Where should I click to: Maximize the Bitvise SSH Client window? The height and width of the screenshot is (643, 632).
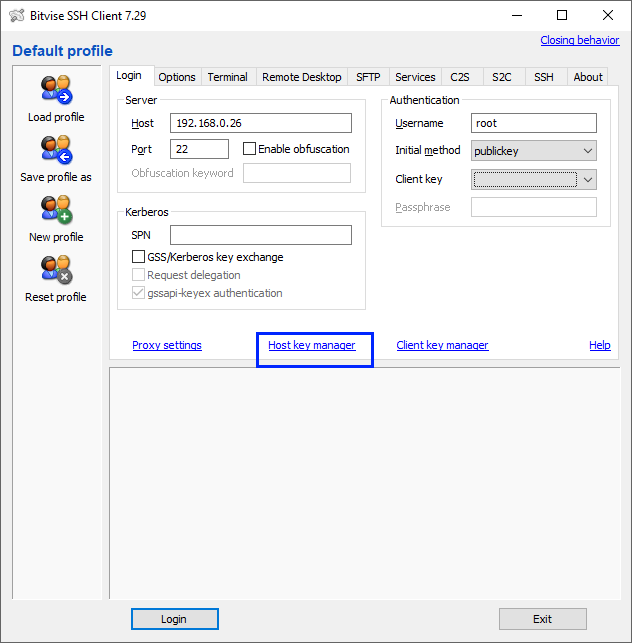pyautogui.click(x=562, y=16)
